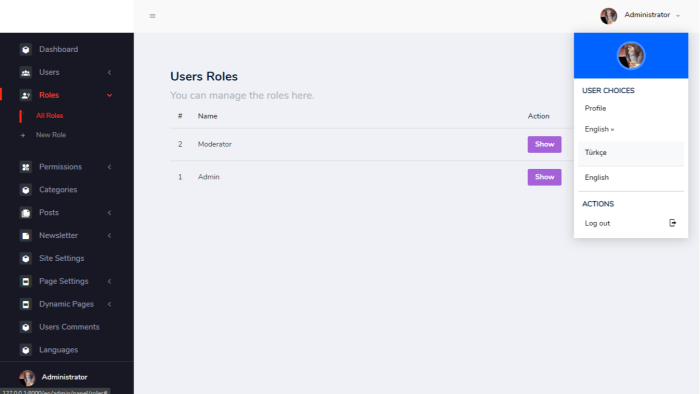Click the Users group icon in sidebar
Image resolution: width=700 pixels, height=394 pixels.
(x=25, y=72)
